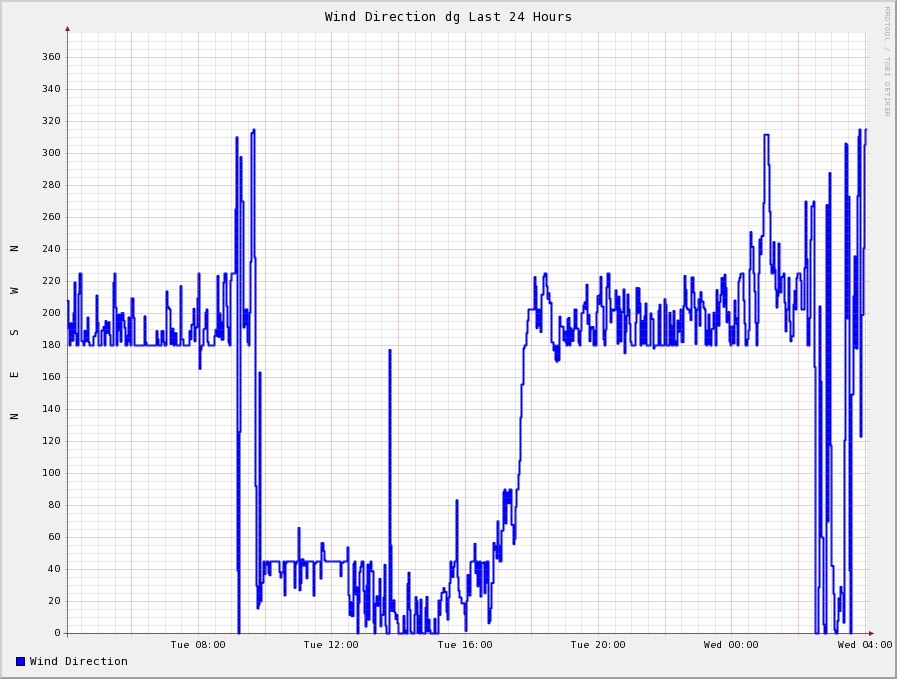This screenshot has height=679, width=897.
Task: Click the blue Wind Direction legend swatch
Action: 20,661
